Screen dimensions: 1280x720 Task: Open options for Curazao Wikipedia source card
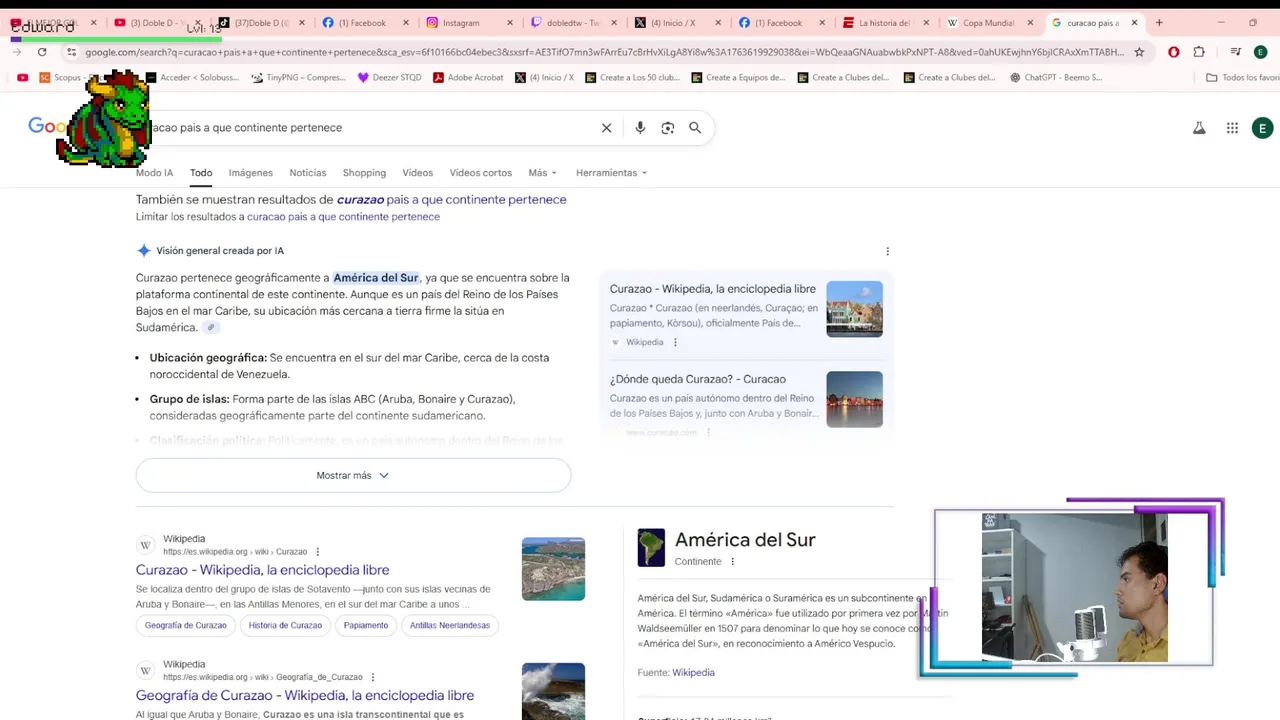click(675, 342)
